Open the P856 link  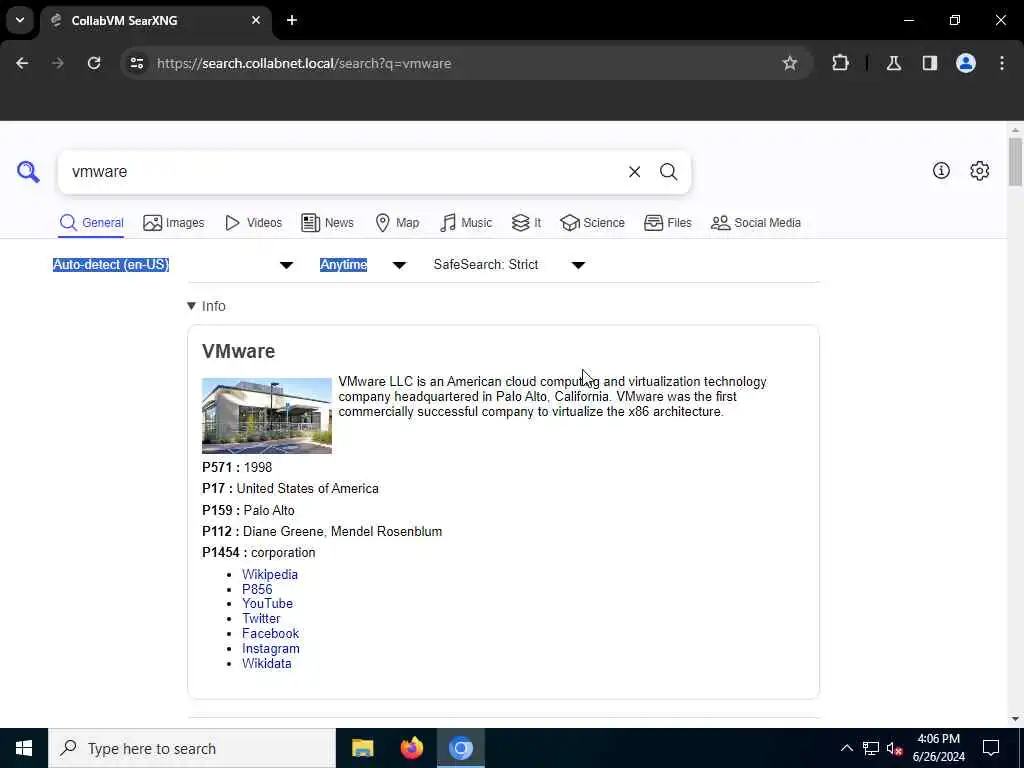(257, 589)
